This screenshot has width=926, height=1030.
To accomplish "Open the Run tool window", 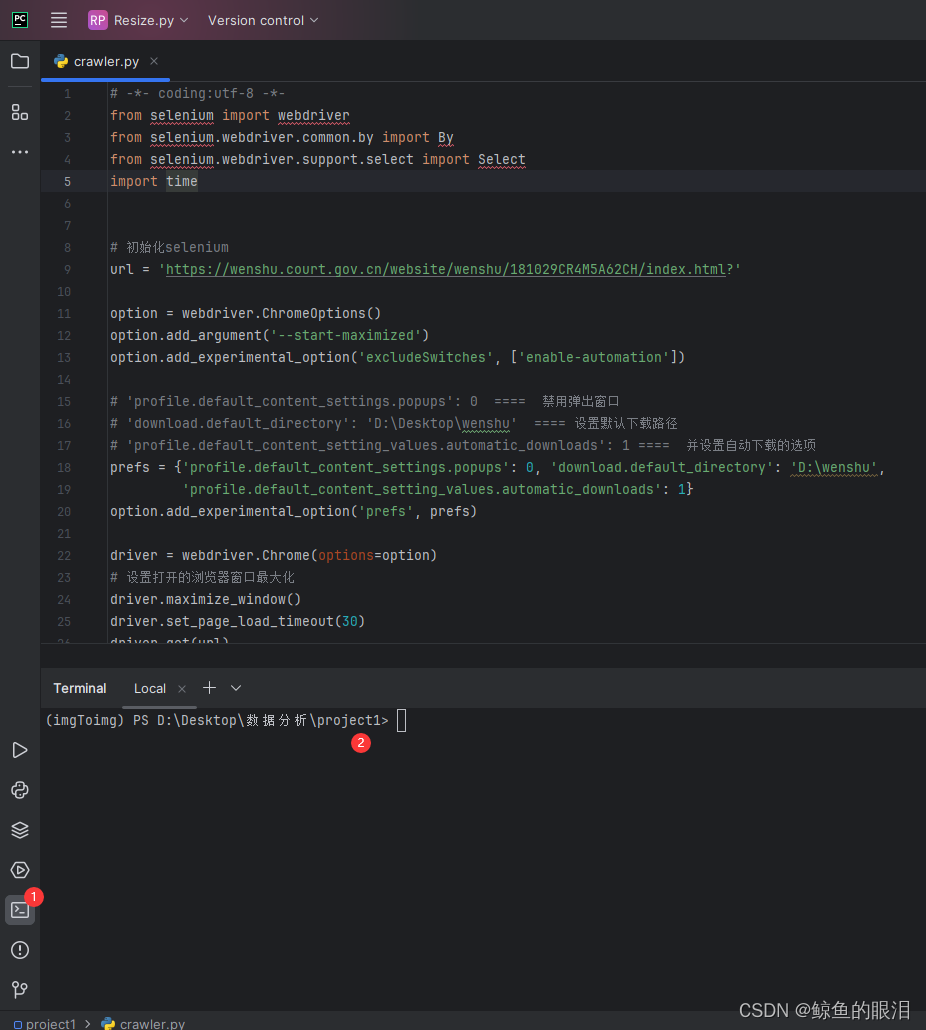I will click(x=20, y=750).
